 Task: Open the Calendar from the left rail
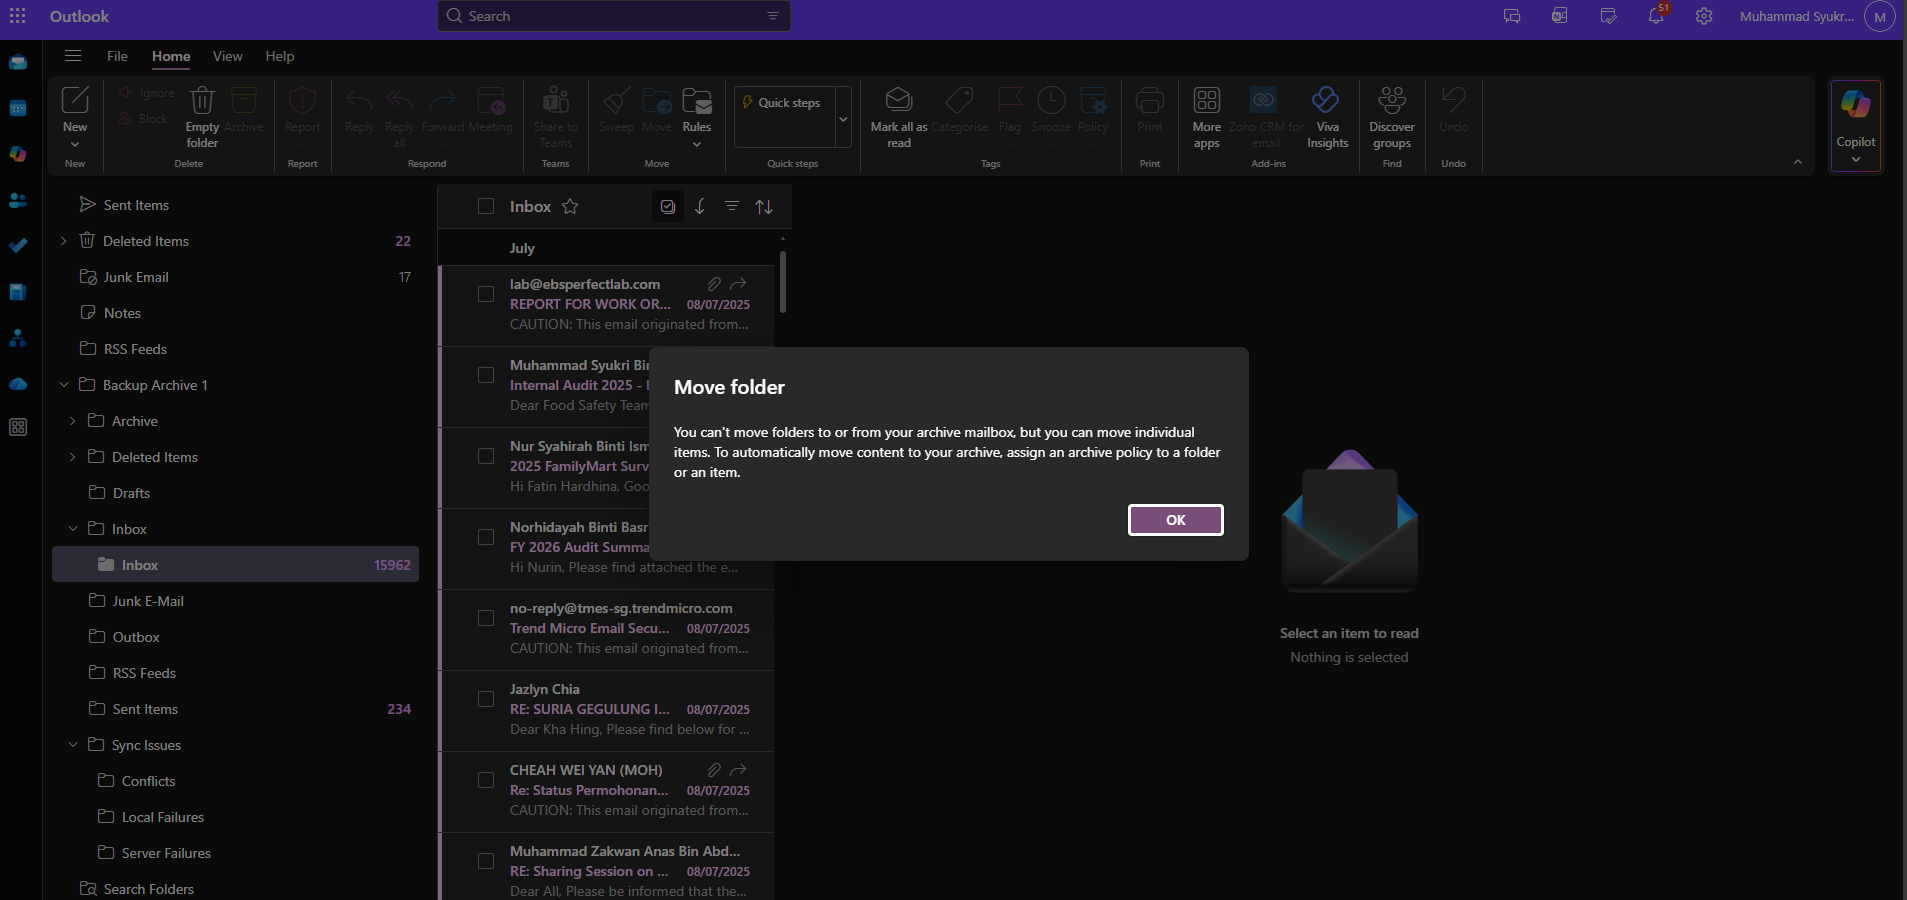tap(18, 108)
